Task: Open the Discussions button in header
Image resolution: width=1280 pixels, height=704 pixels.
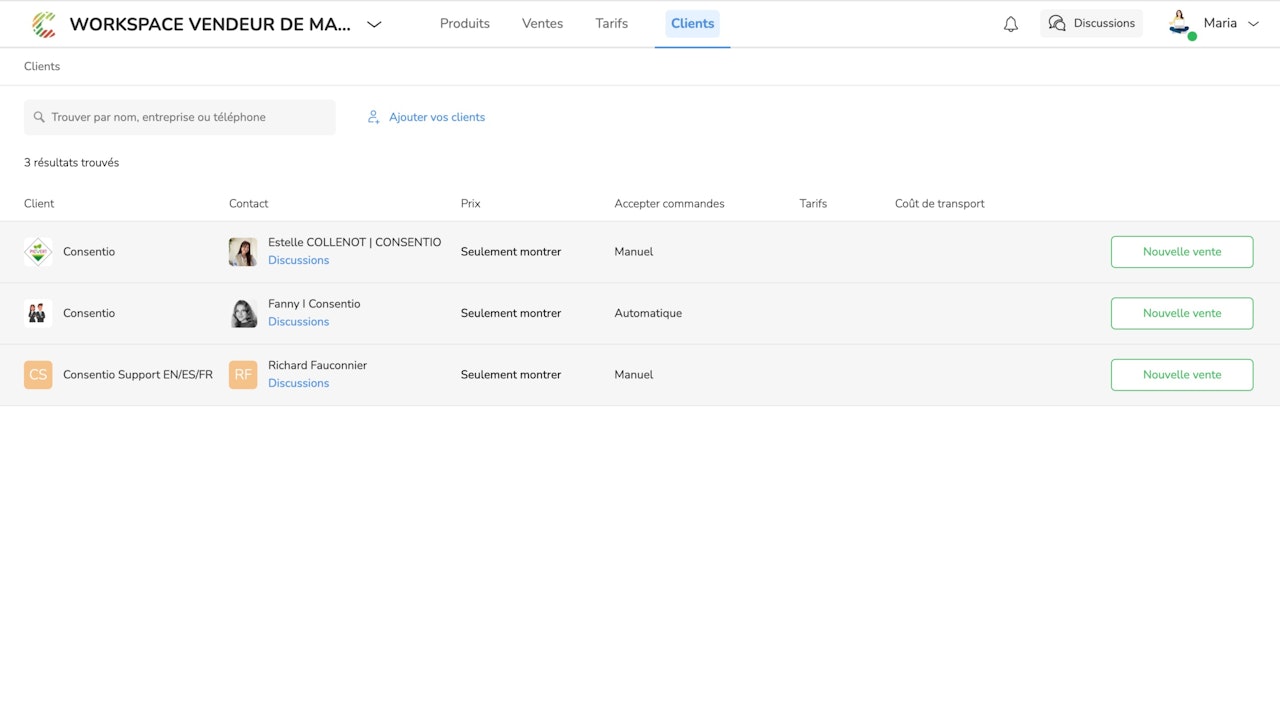Action: click(x=1091, y=24)
